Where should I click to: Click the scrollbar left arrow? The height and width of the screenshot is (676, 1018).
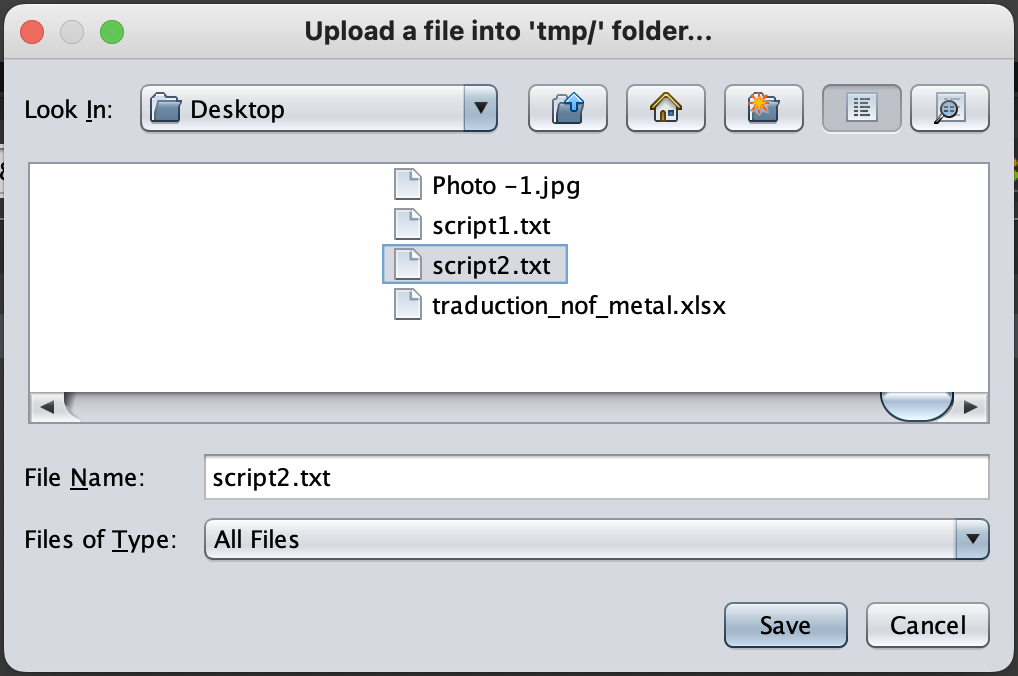pos(46,407)
